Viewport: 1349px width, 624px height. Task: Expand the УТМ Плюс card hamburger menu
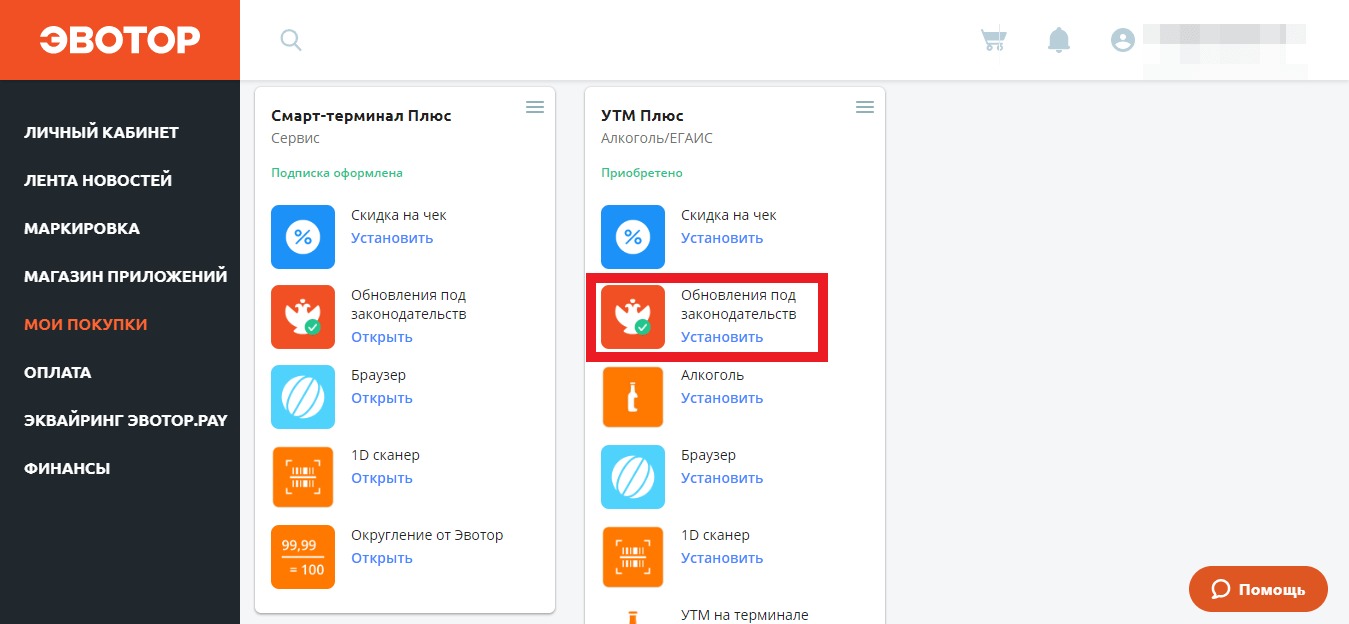coord(865,107)
